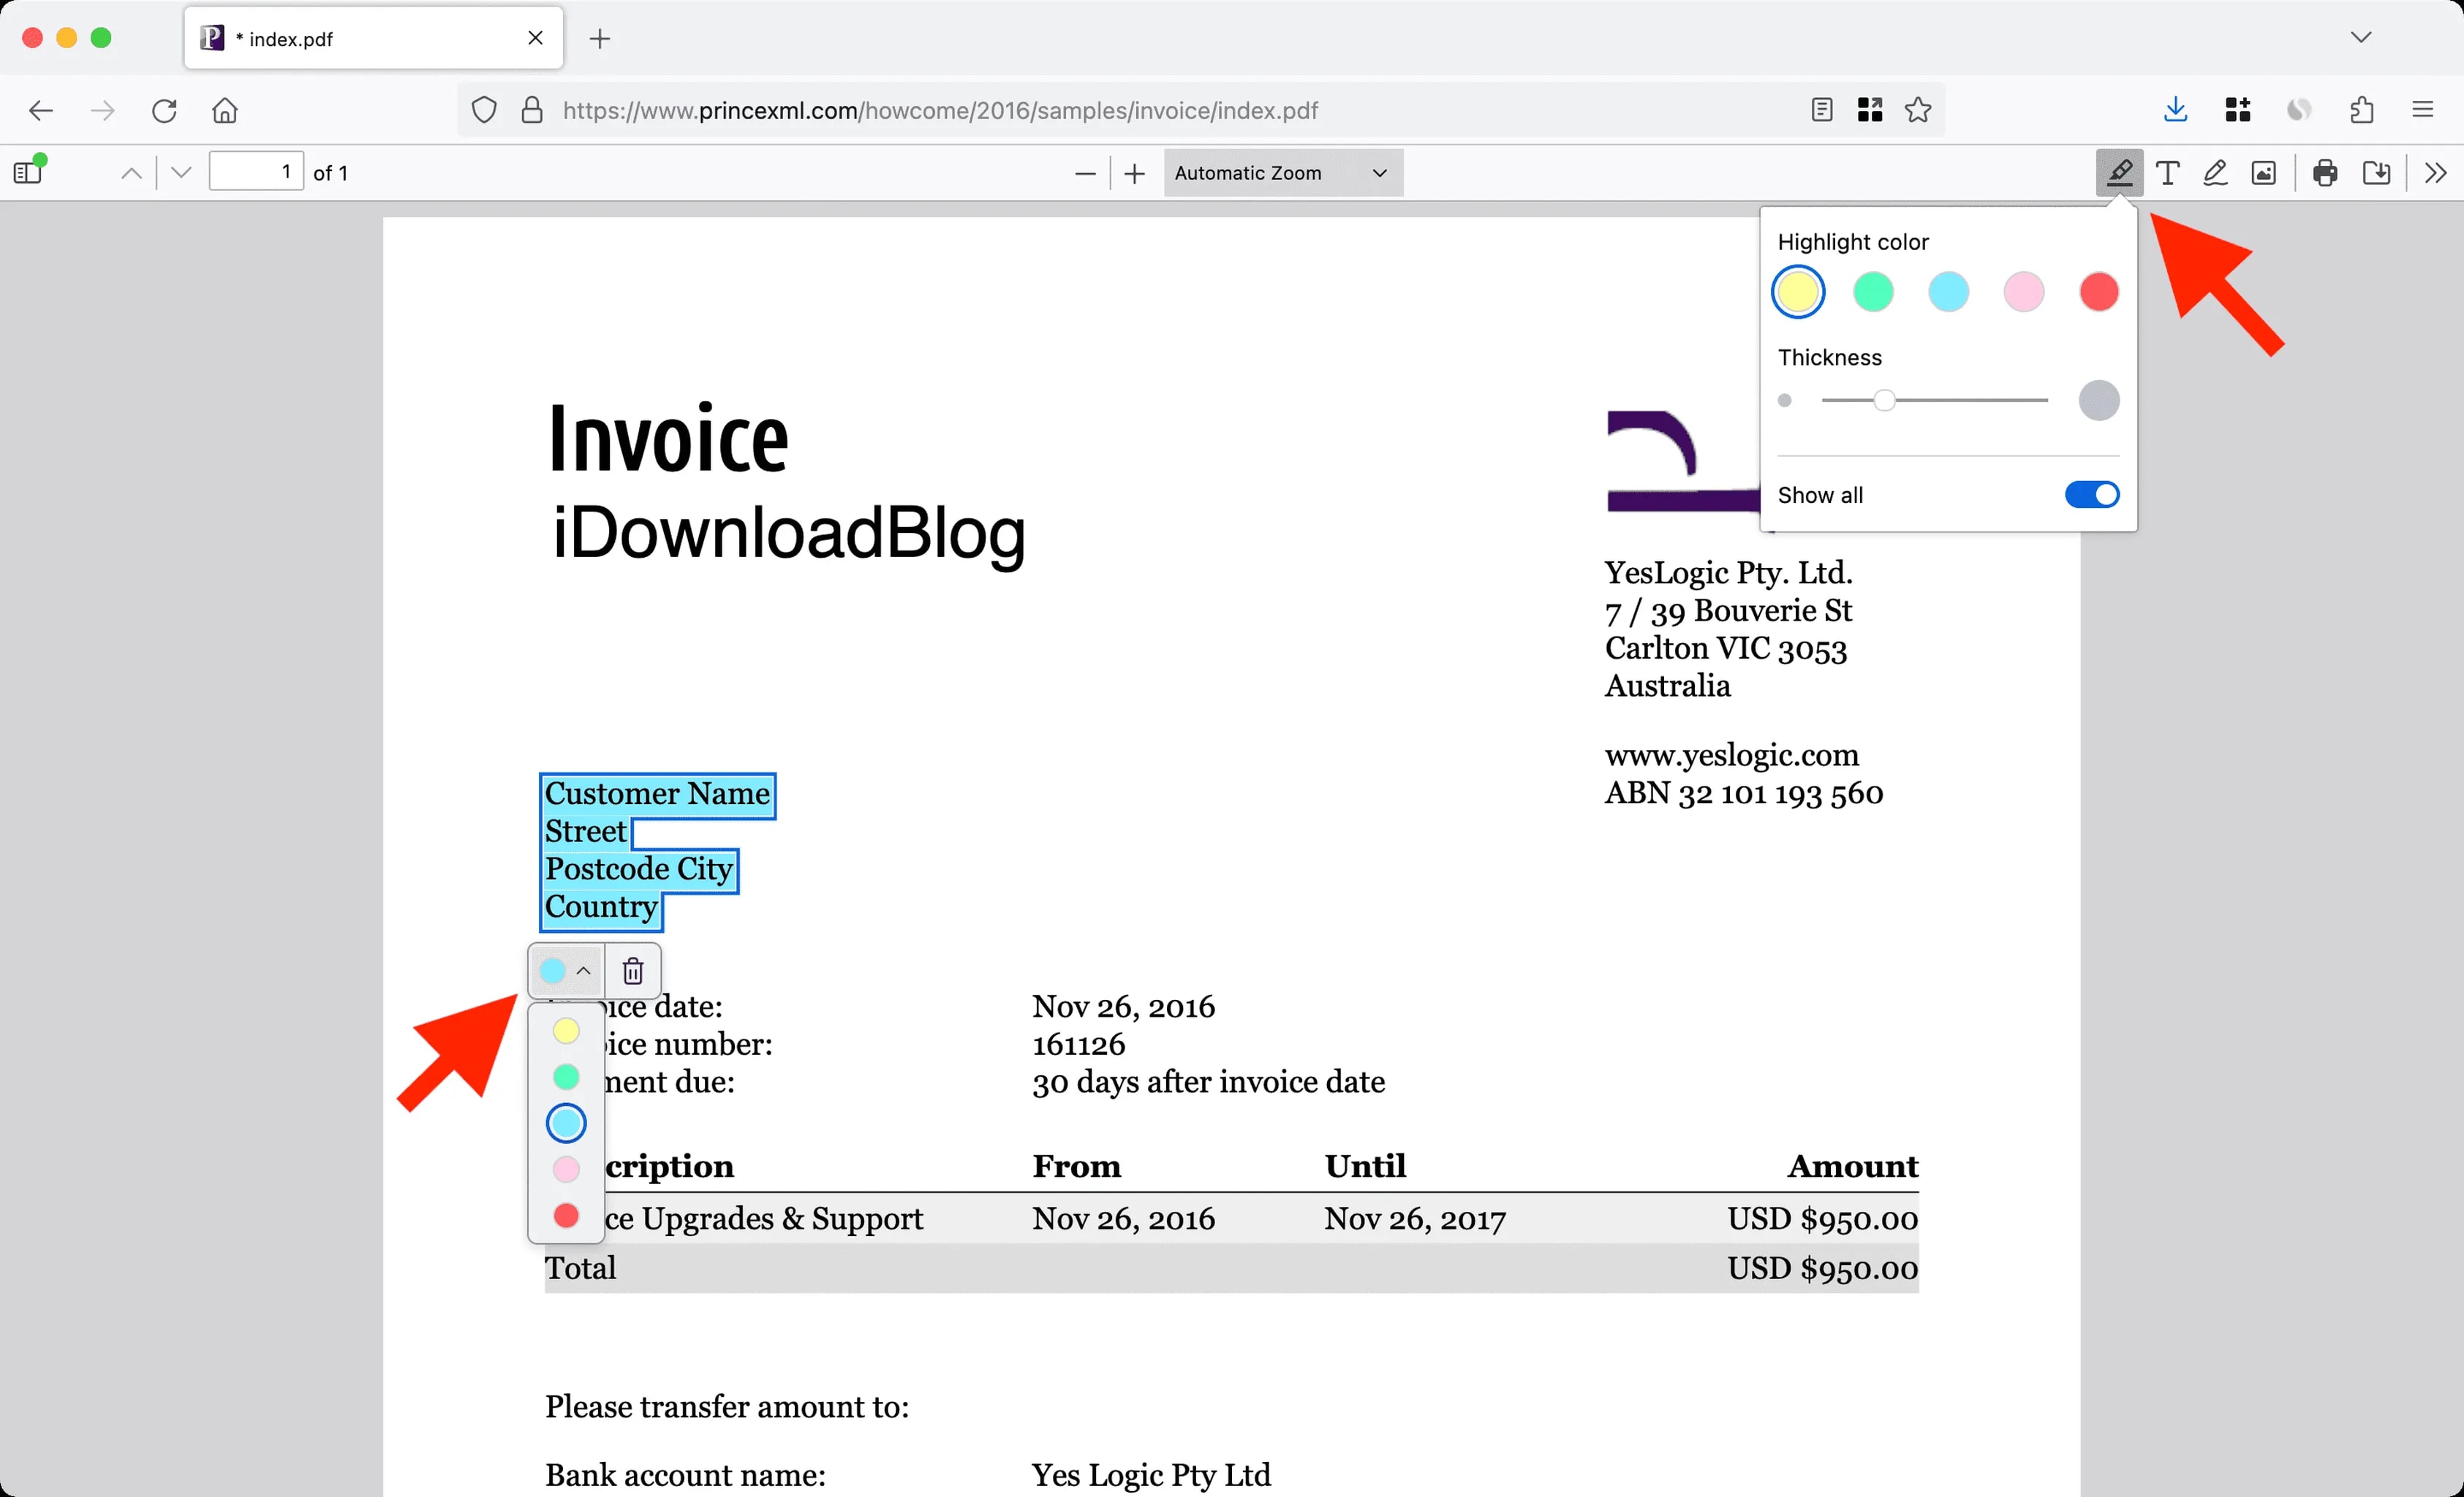Delete the highlight using the trash button
This screenshot has height=1497, width=2464.
click(632, 970)
